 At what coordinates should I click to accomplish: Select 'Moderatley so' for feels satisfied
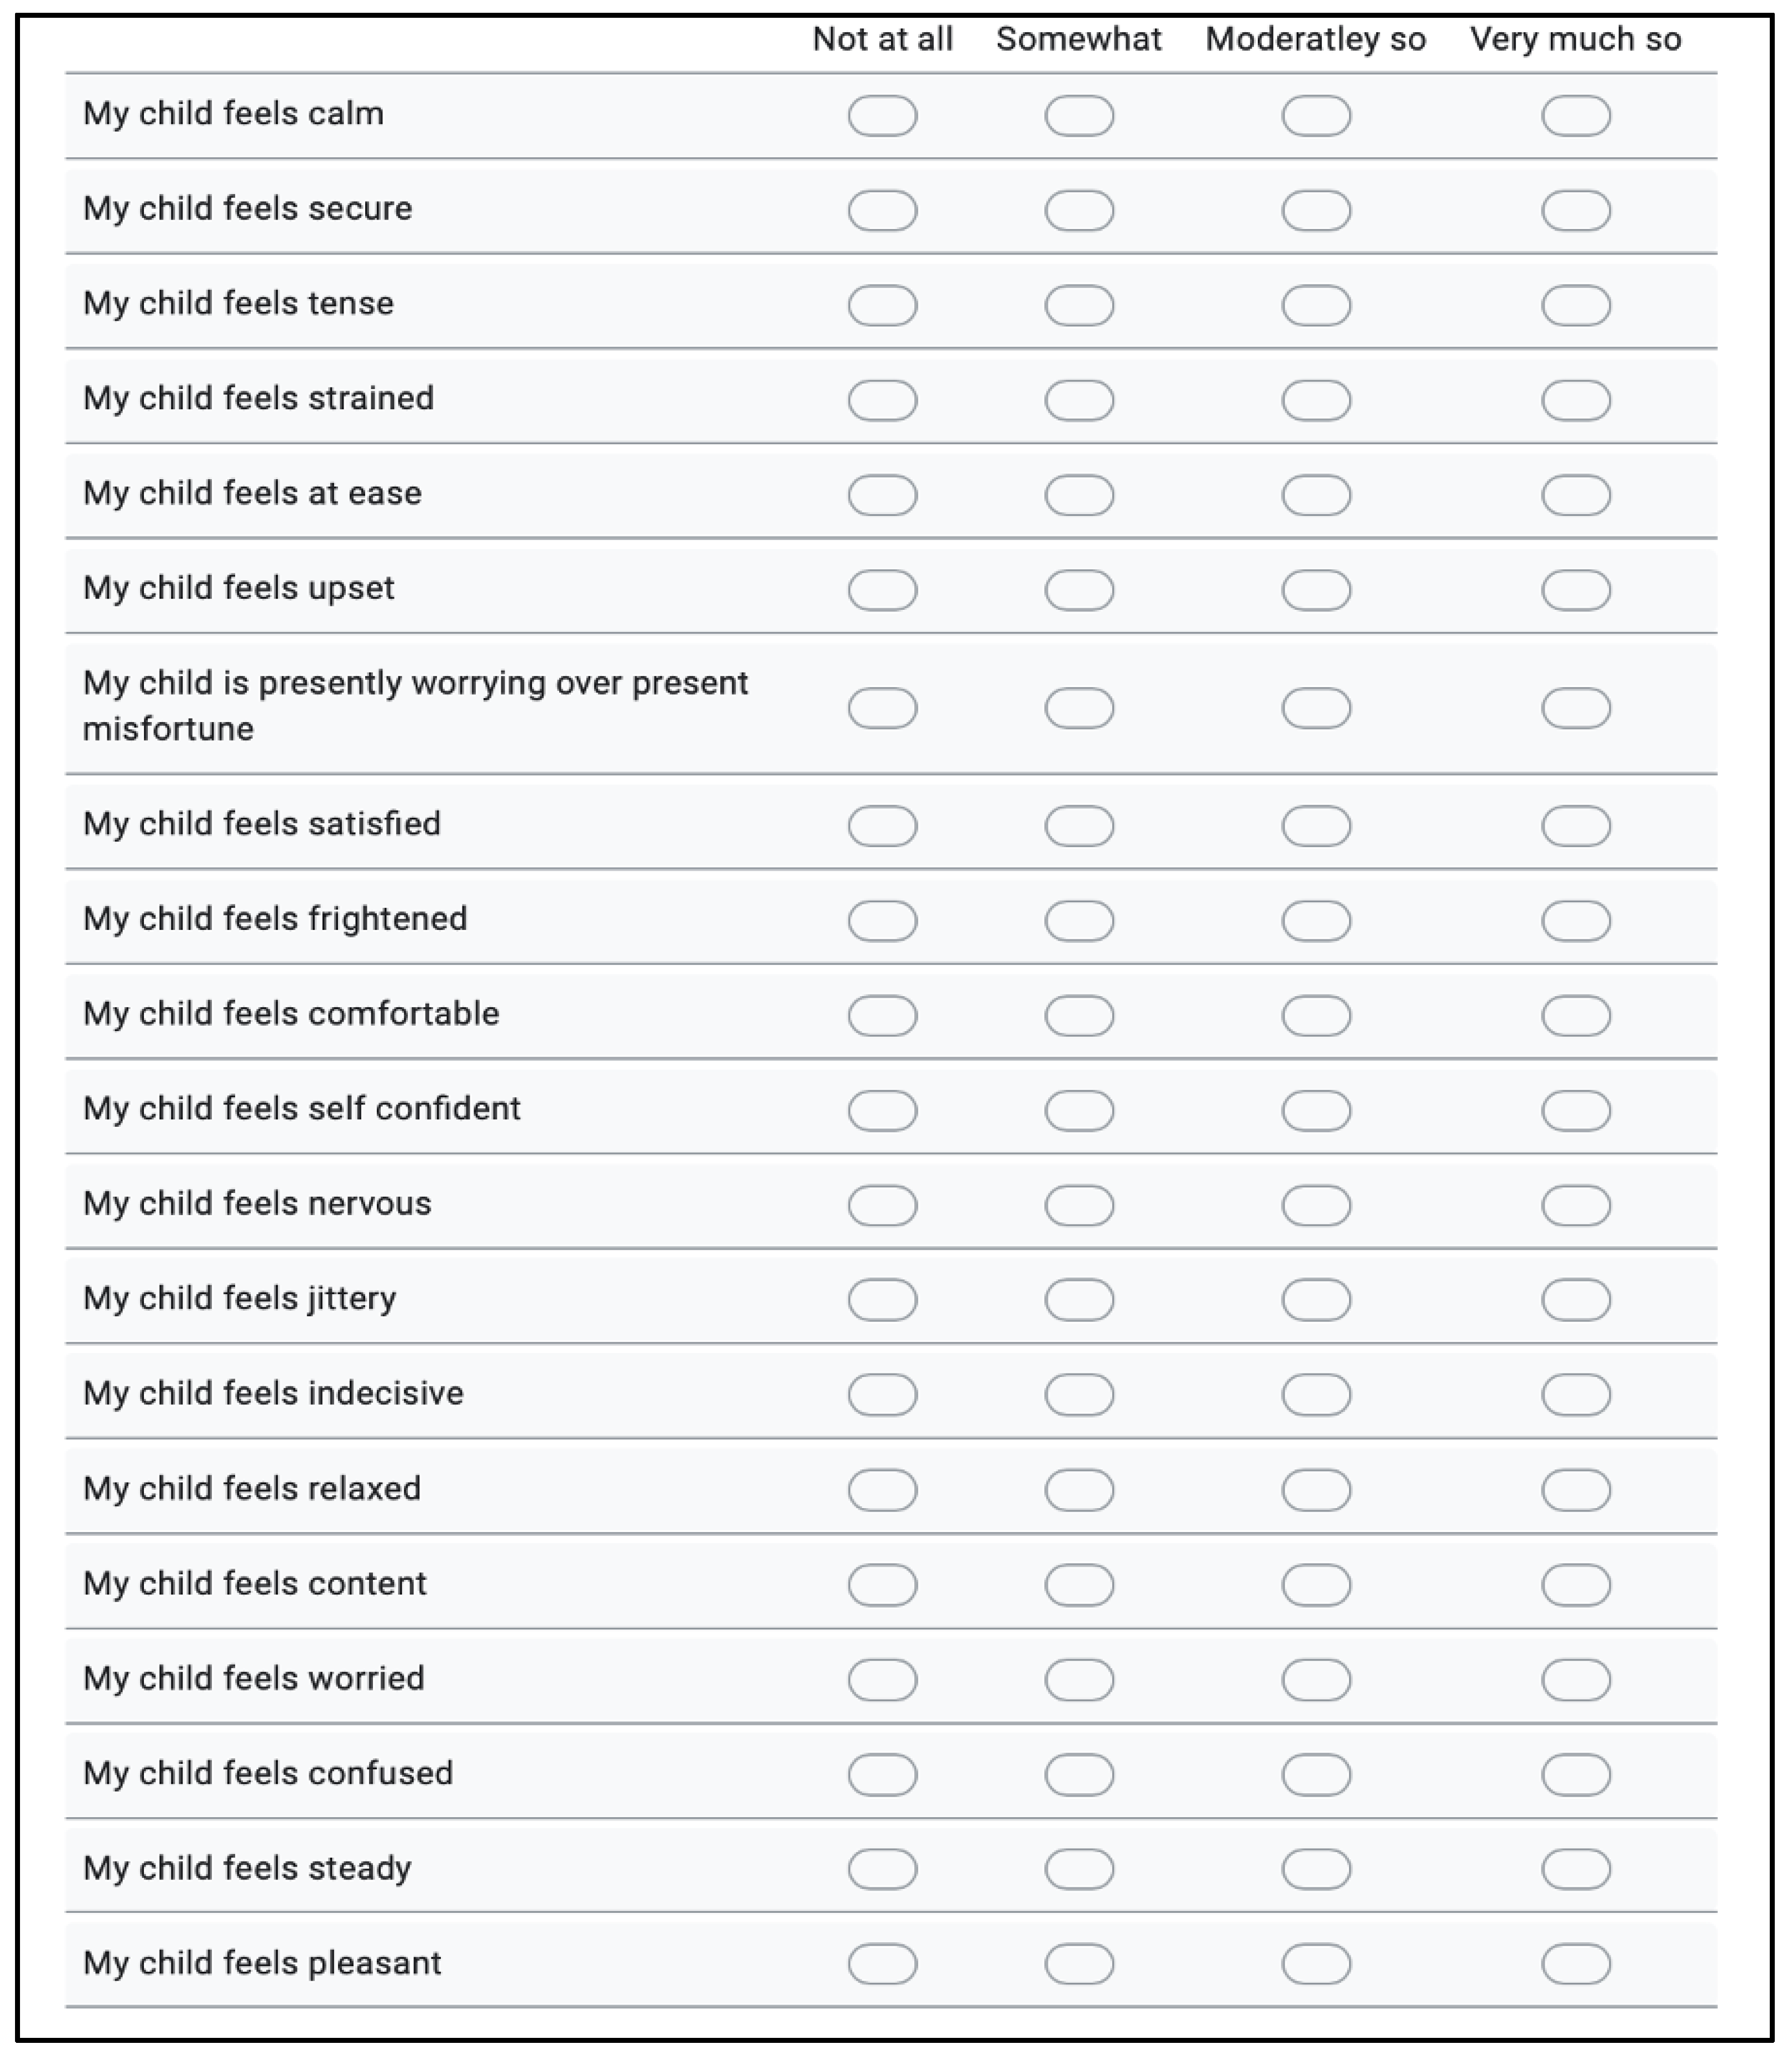point(1316,826)
